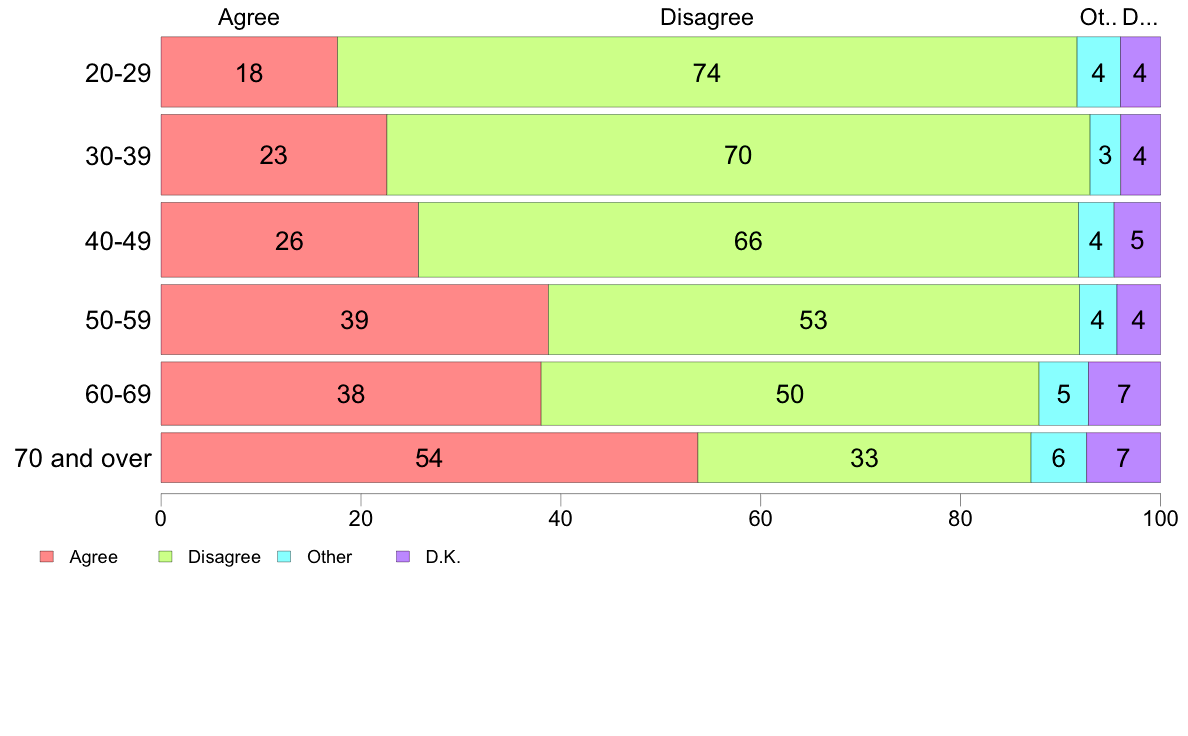Select the 74 Disagree bar for 20-29

pos(707,72)
